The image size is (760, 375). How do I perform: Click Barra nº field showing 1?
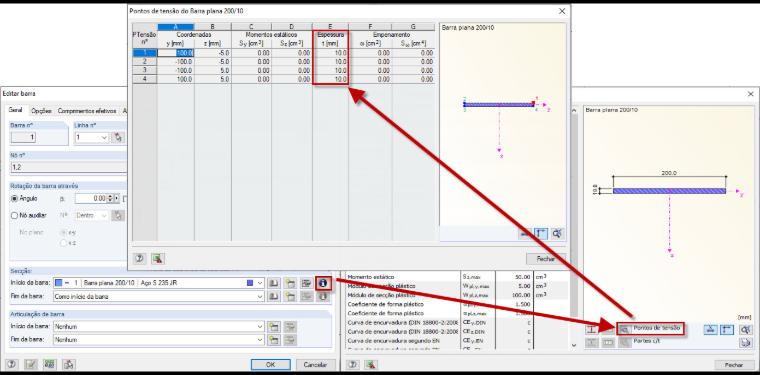click(23, 138)
